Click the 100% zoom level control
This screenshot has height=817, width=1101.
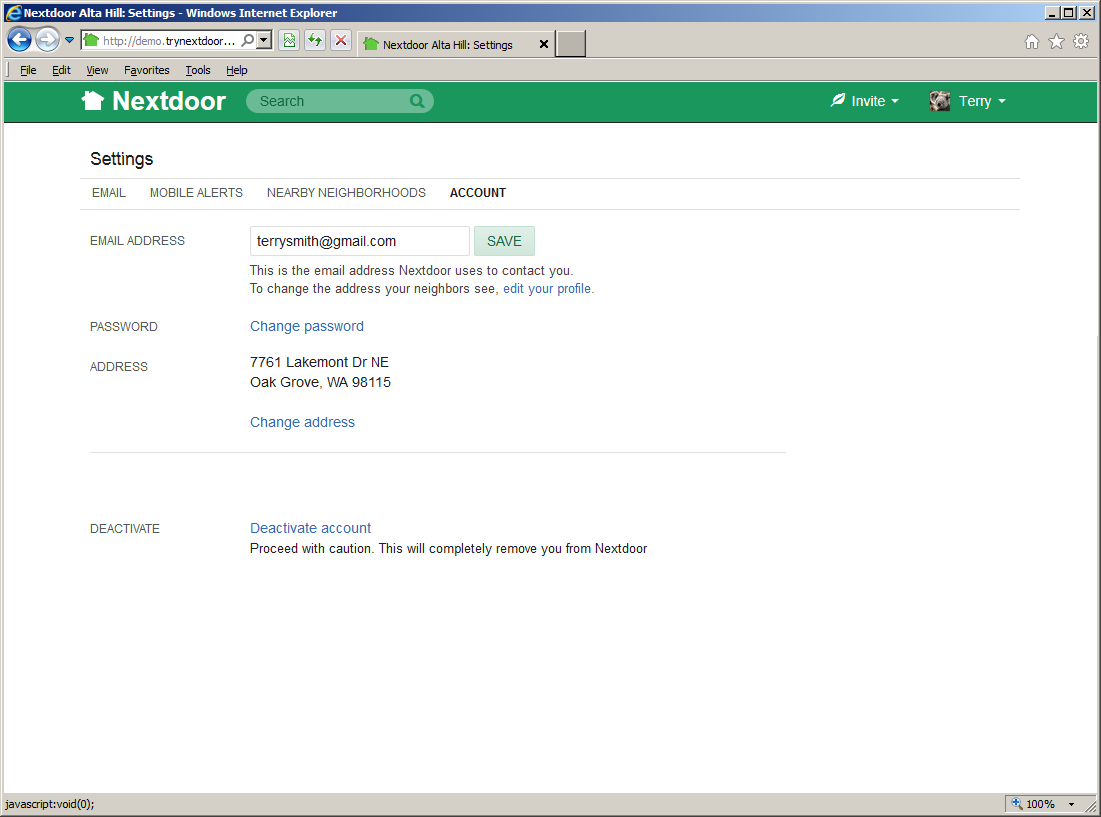coord(1038,803)
